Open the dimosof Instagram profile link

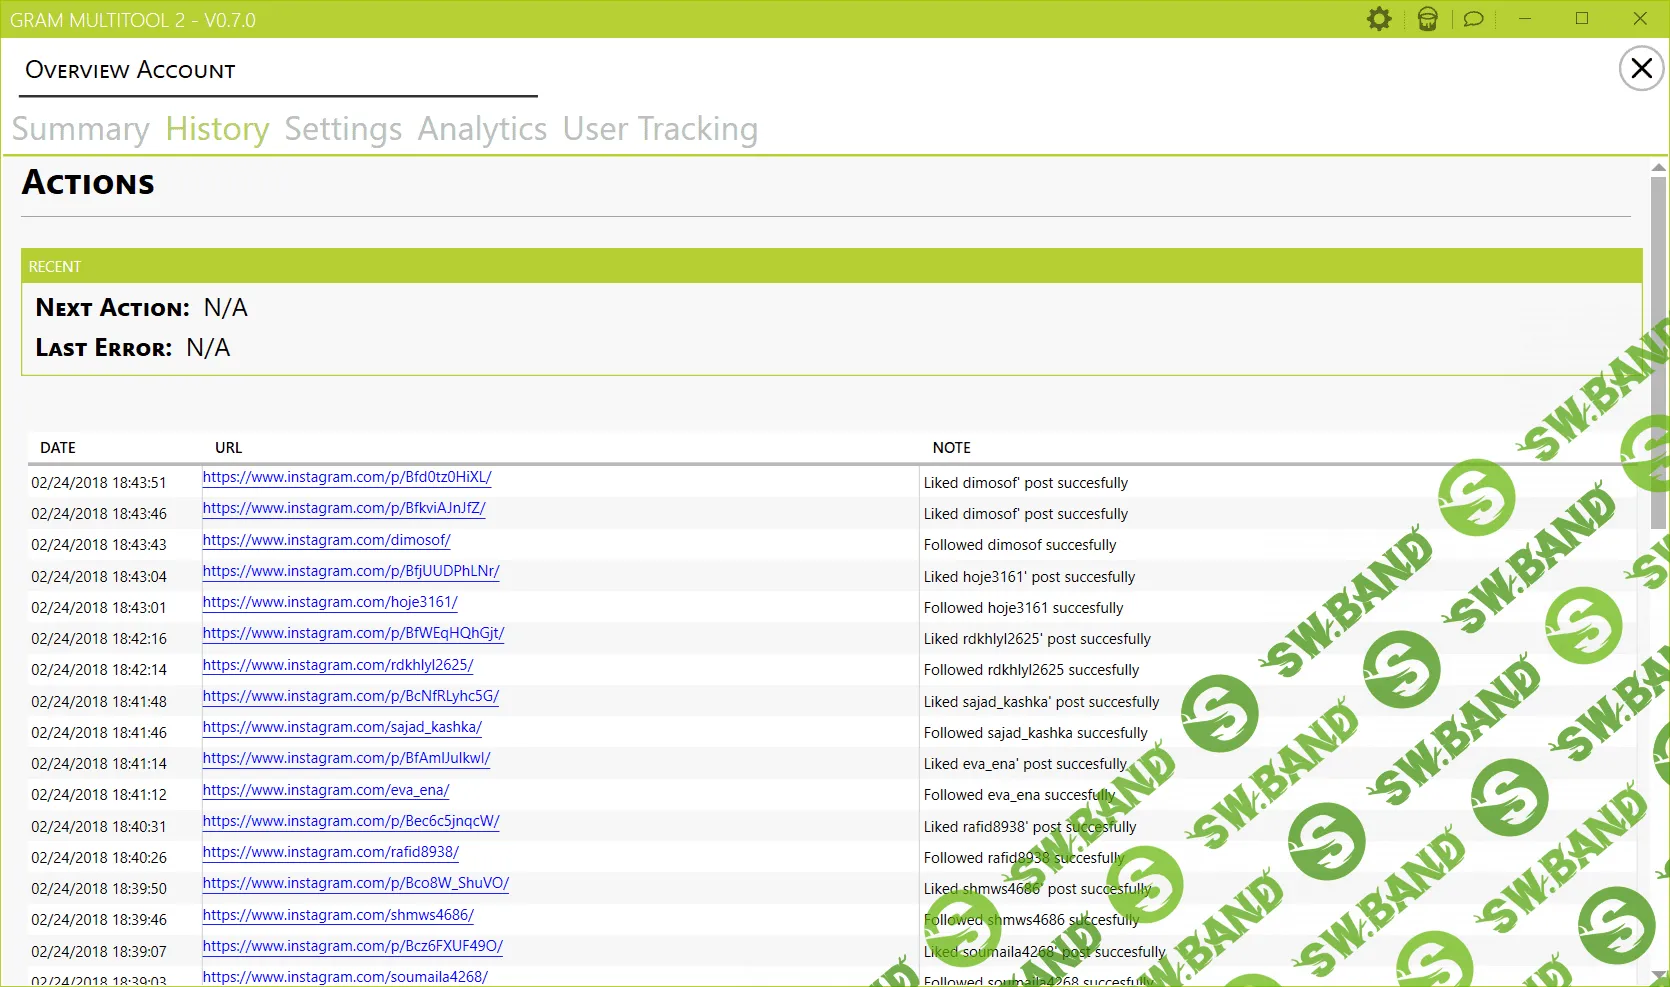(x=327, y=540)
